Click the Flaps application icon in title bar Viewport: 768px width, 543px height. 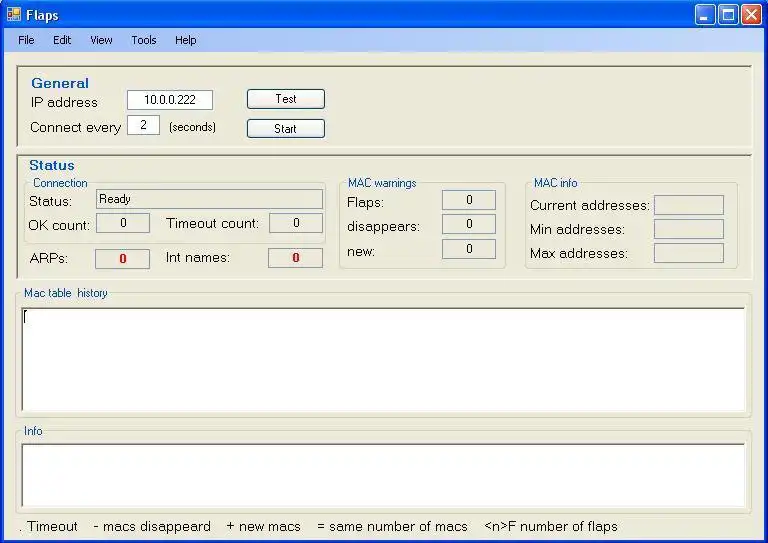(14, 14)
